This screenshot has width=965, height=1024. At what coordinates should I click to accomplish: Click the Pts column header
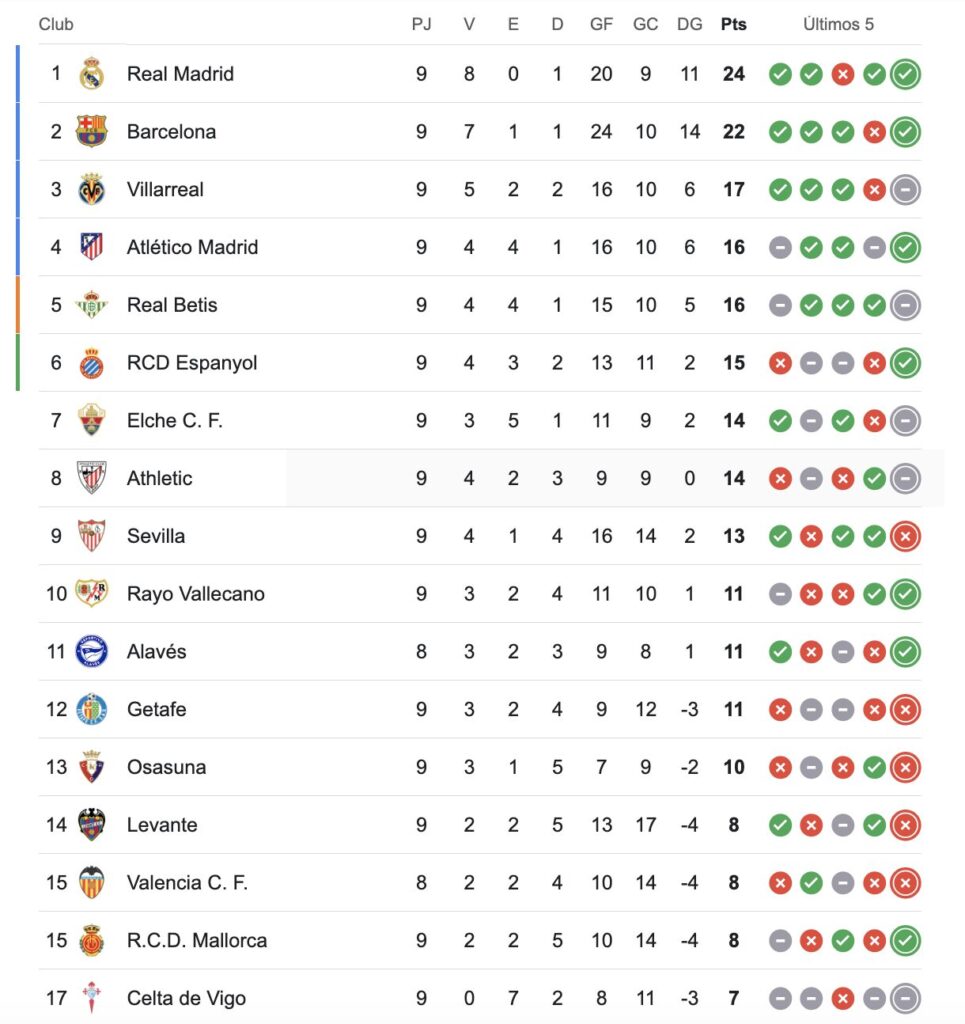coord(734,24)
